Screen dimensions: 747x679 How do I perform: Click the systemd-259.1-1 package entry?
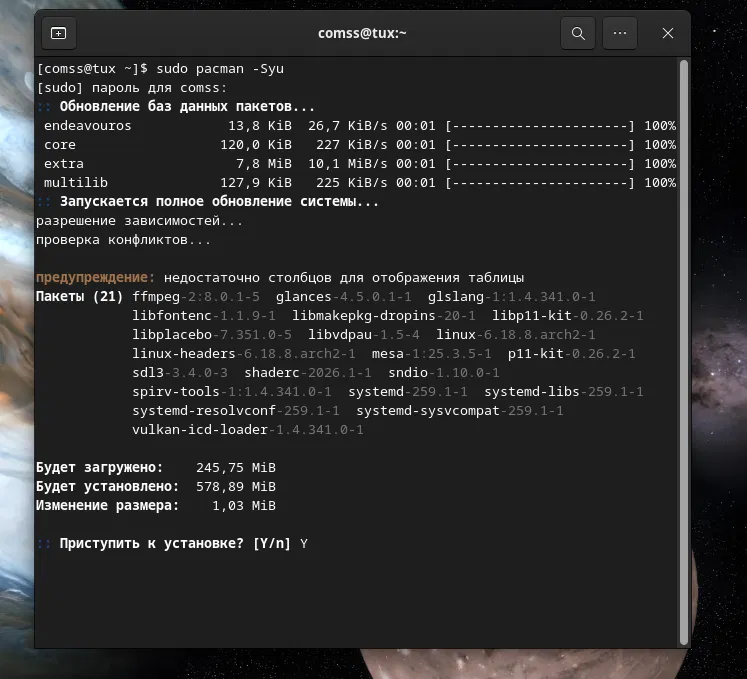point(407,391)
